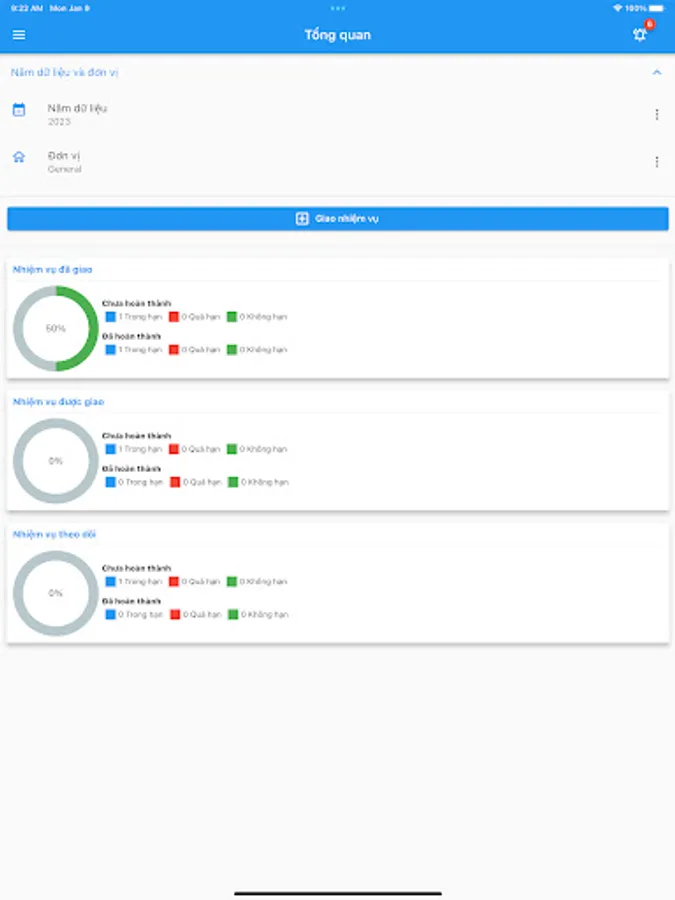Click Chưa hoàn thành heading in Nhiệm vụ được giao
Screen dimensions: 675x900
pos(137,436)
